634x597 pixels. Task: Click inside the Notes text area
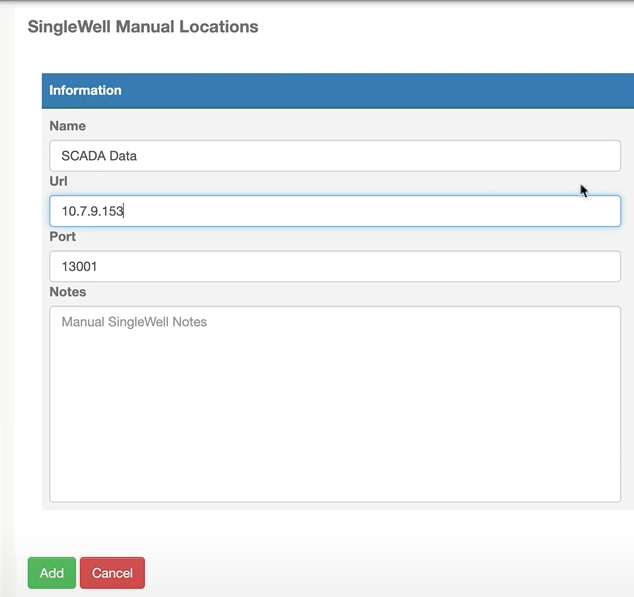(x=335, y=404)
